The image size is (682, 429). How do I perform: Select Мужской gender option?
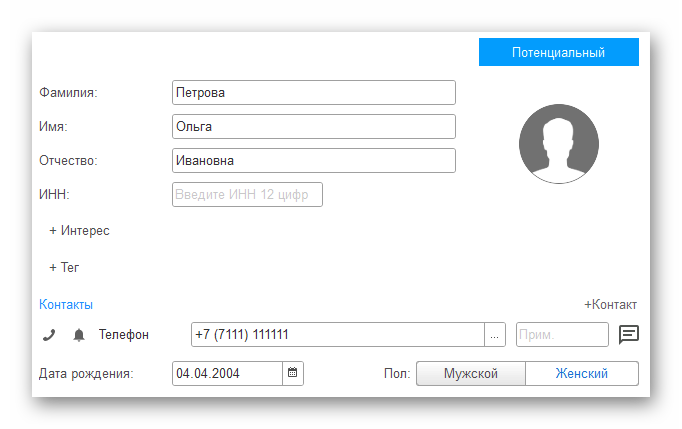click(x=470, y=374)
